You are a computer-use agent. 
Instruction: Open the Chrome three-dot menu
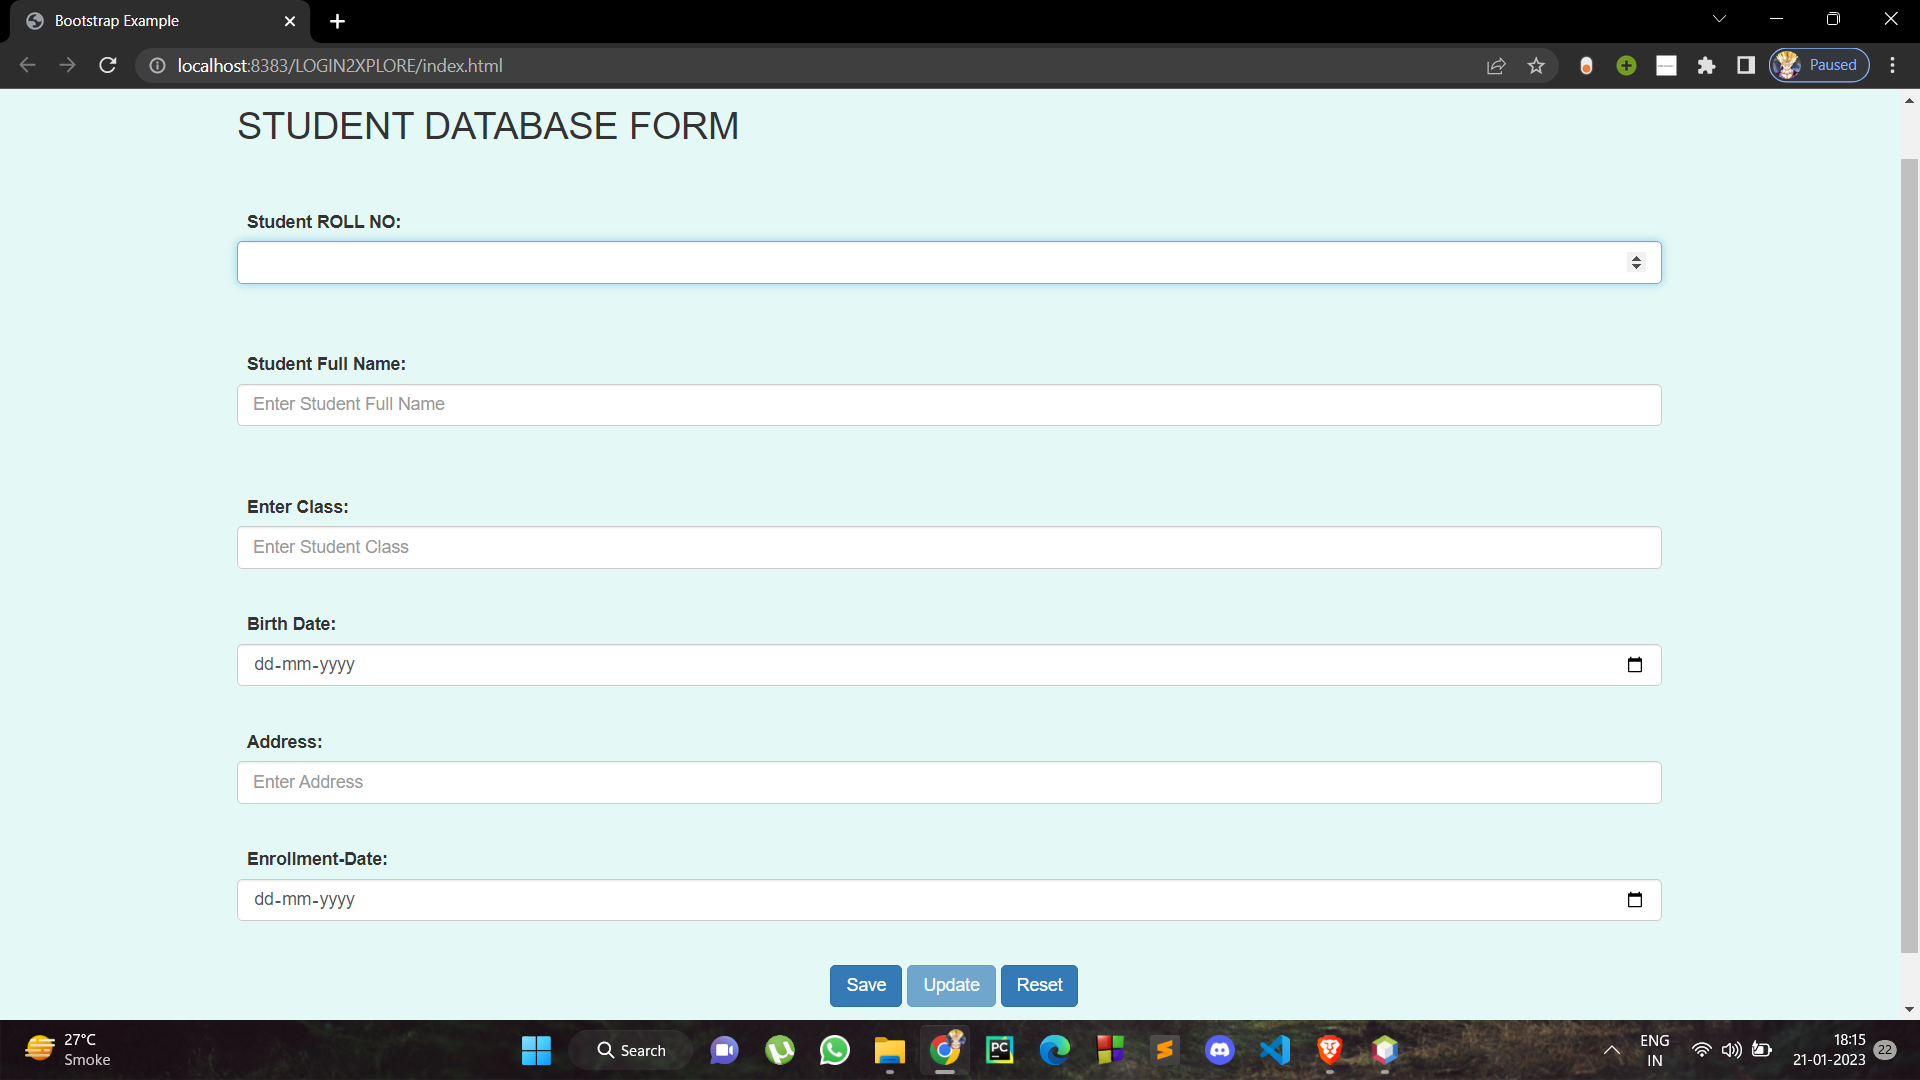click(x=1892, y=66)
